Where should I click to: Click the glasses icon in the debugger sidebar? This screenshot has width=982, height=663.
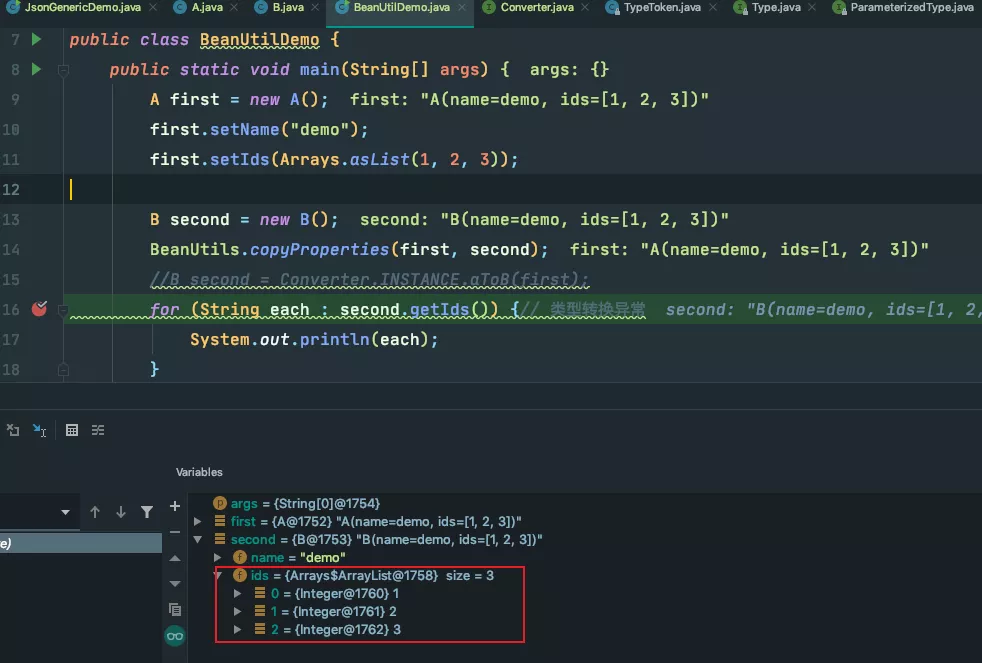pos(175,635)
